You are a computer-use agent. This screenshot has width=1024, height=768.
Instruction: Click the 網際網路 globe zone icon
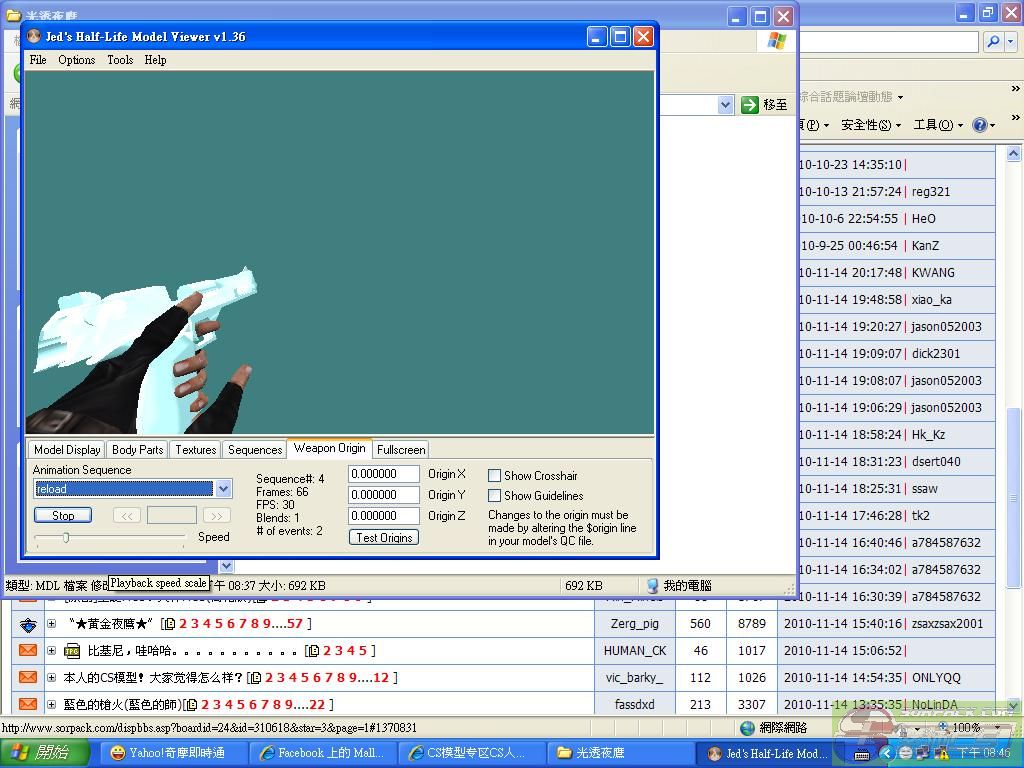pos(748,728)
